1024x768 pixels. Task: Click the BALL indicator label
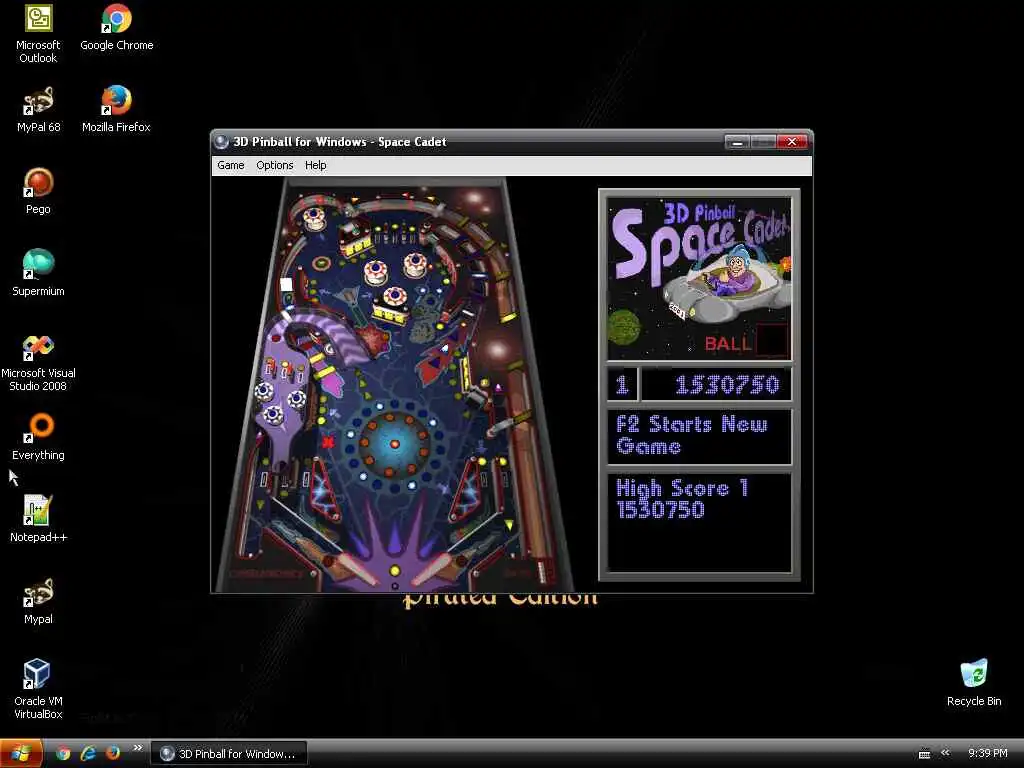tap(728, 344)
